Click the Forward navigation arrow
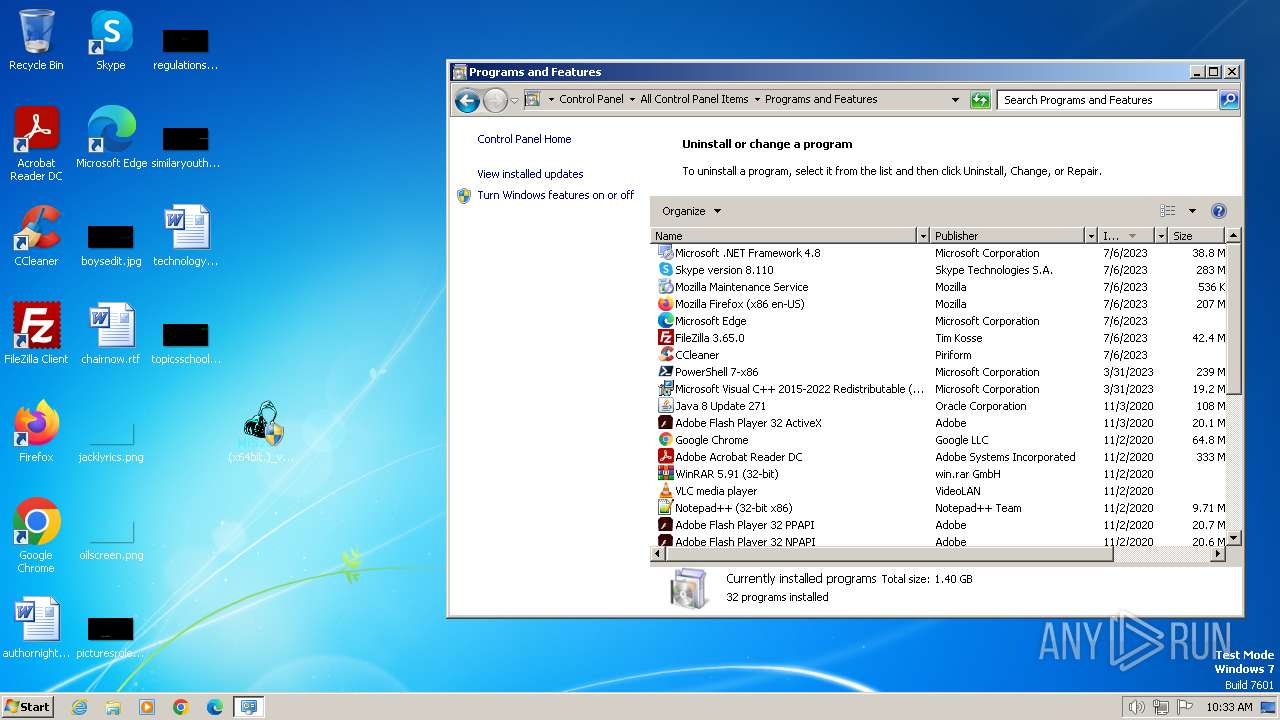Screen dimensions: 1280x720 495,100
